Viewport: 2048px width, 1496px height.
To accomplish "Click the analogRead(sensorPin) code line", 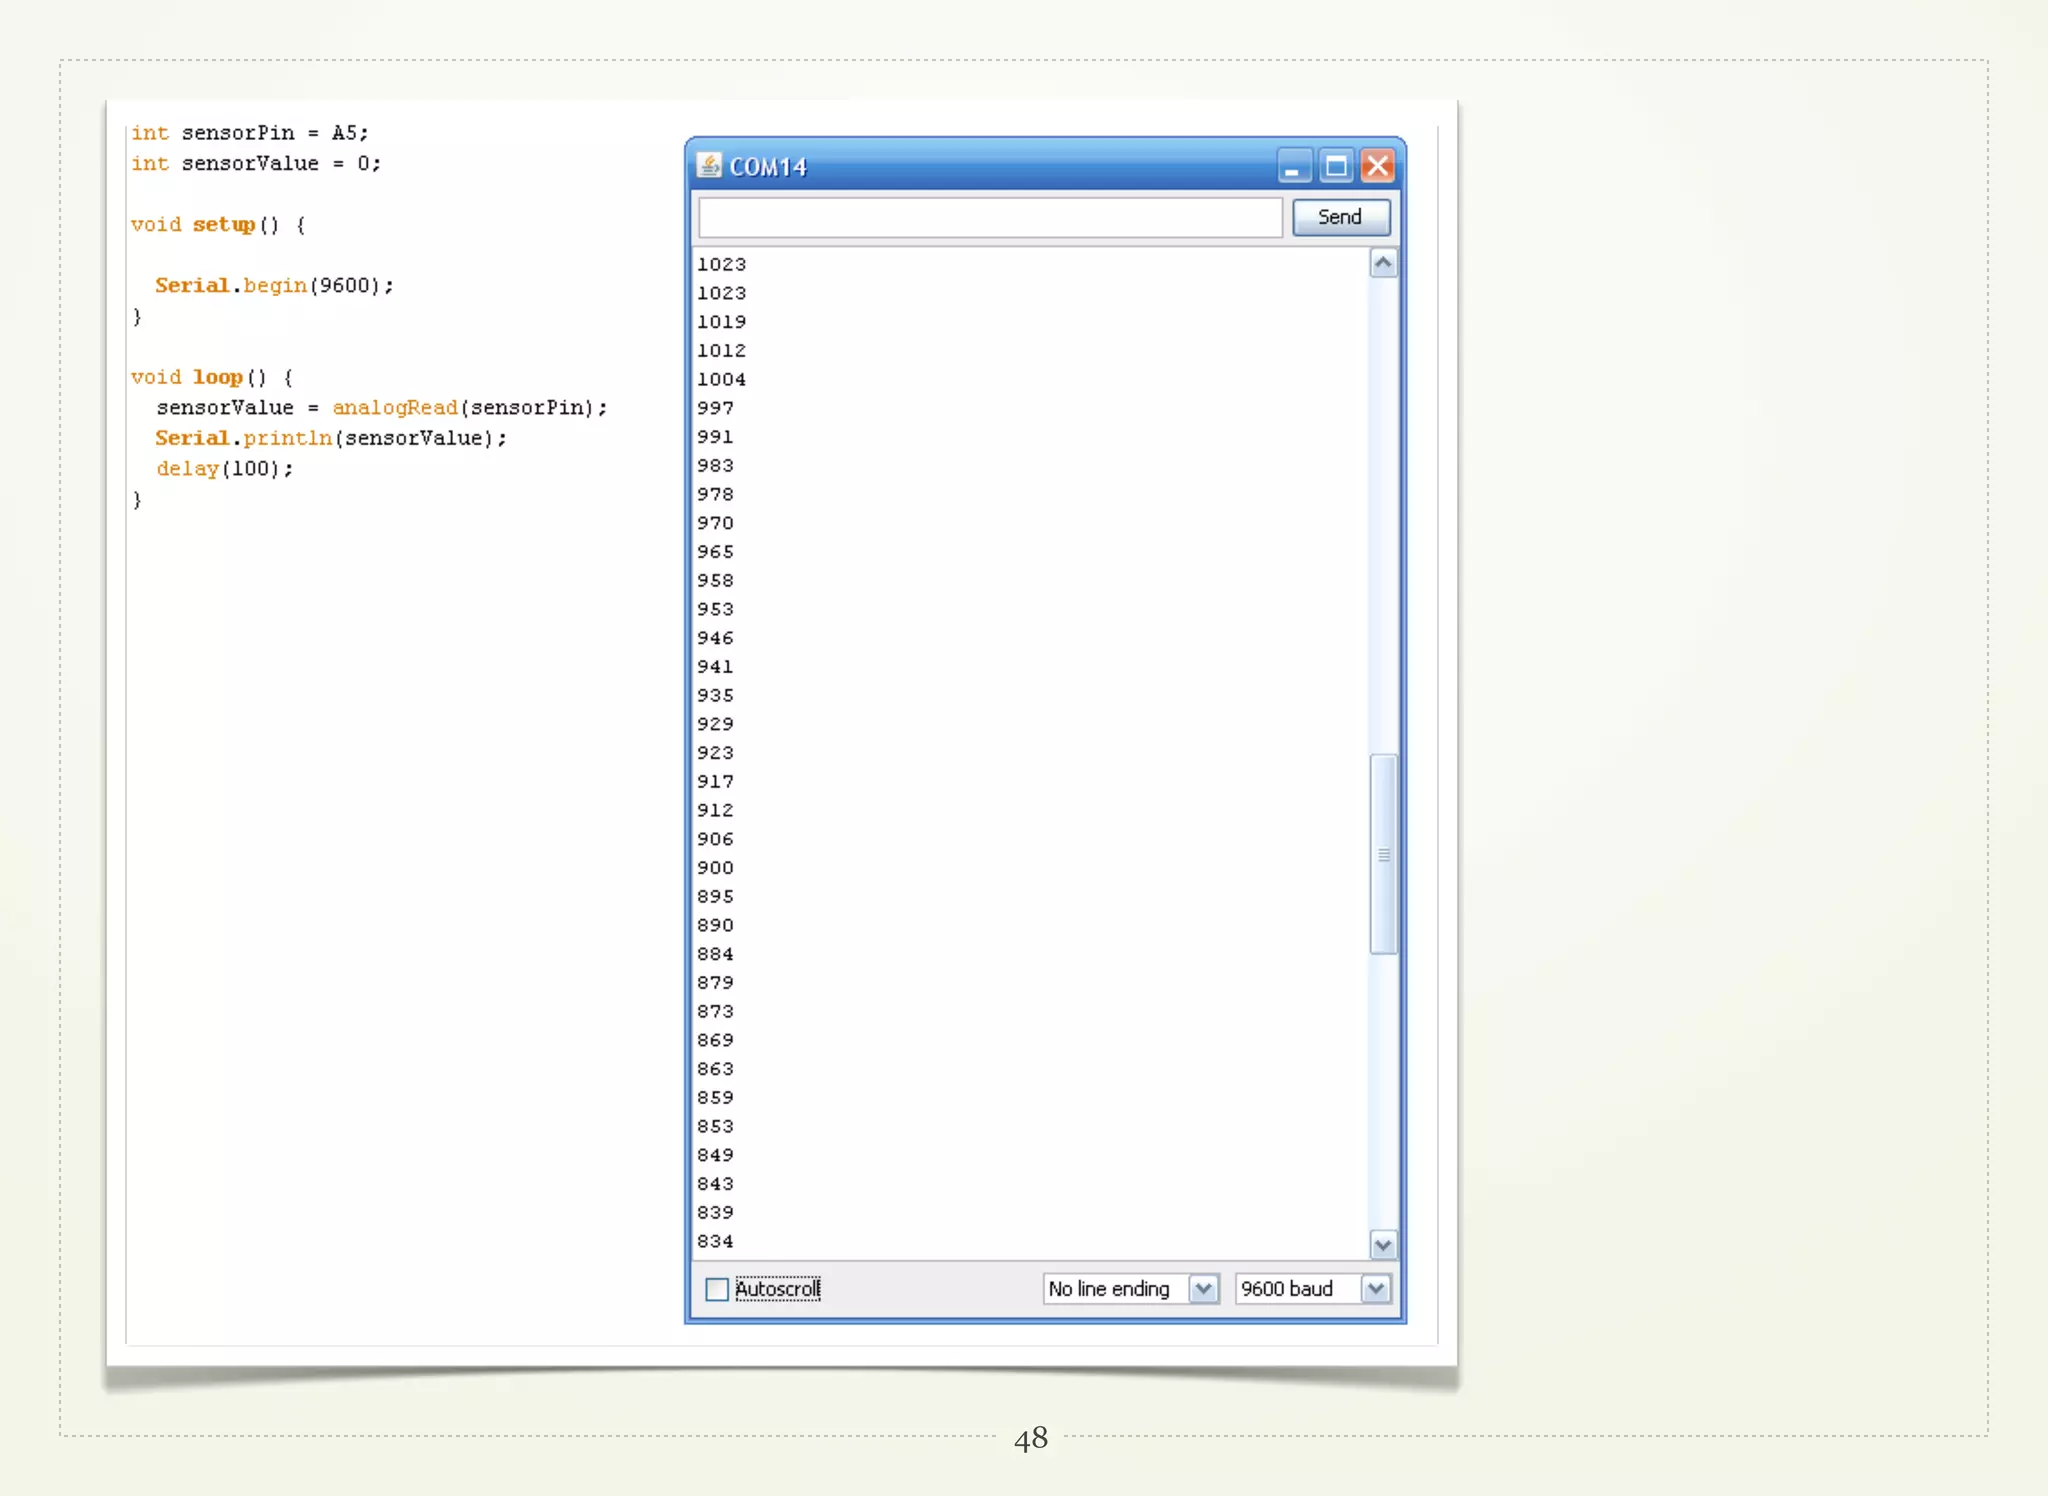I will coord(381,408).
